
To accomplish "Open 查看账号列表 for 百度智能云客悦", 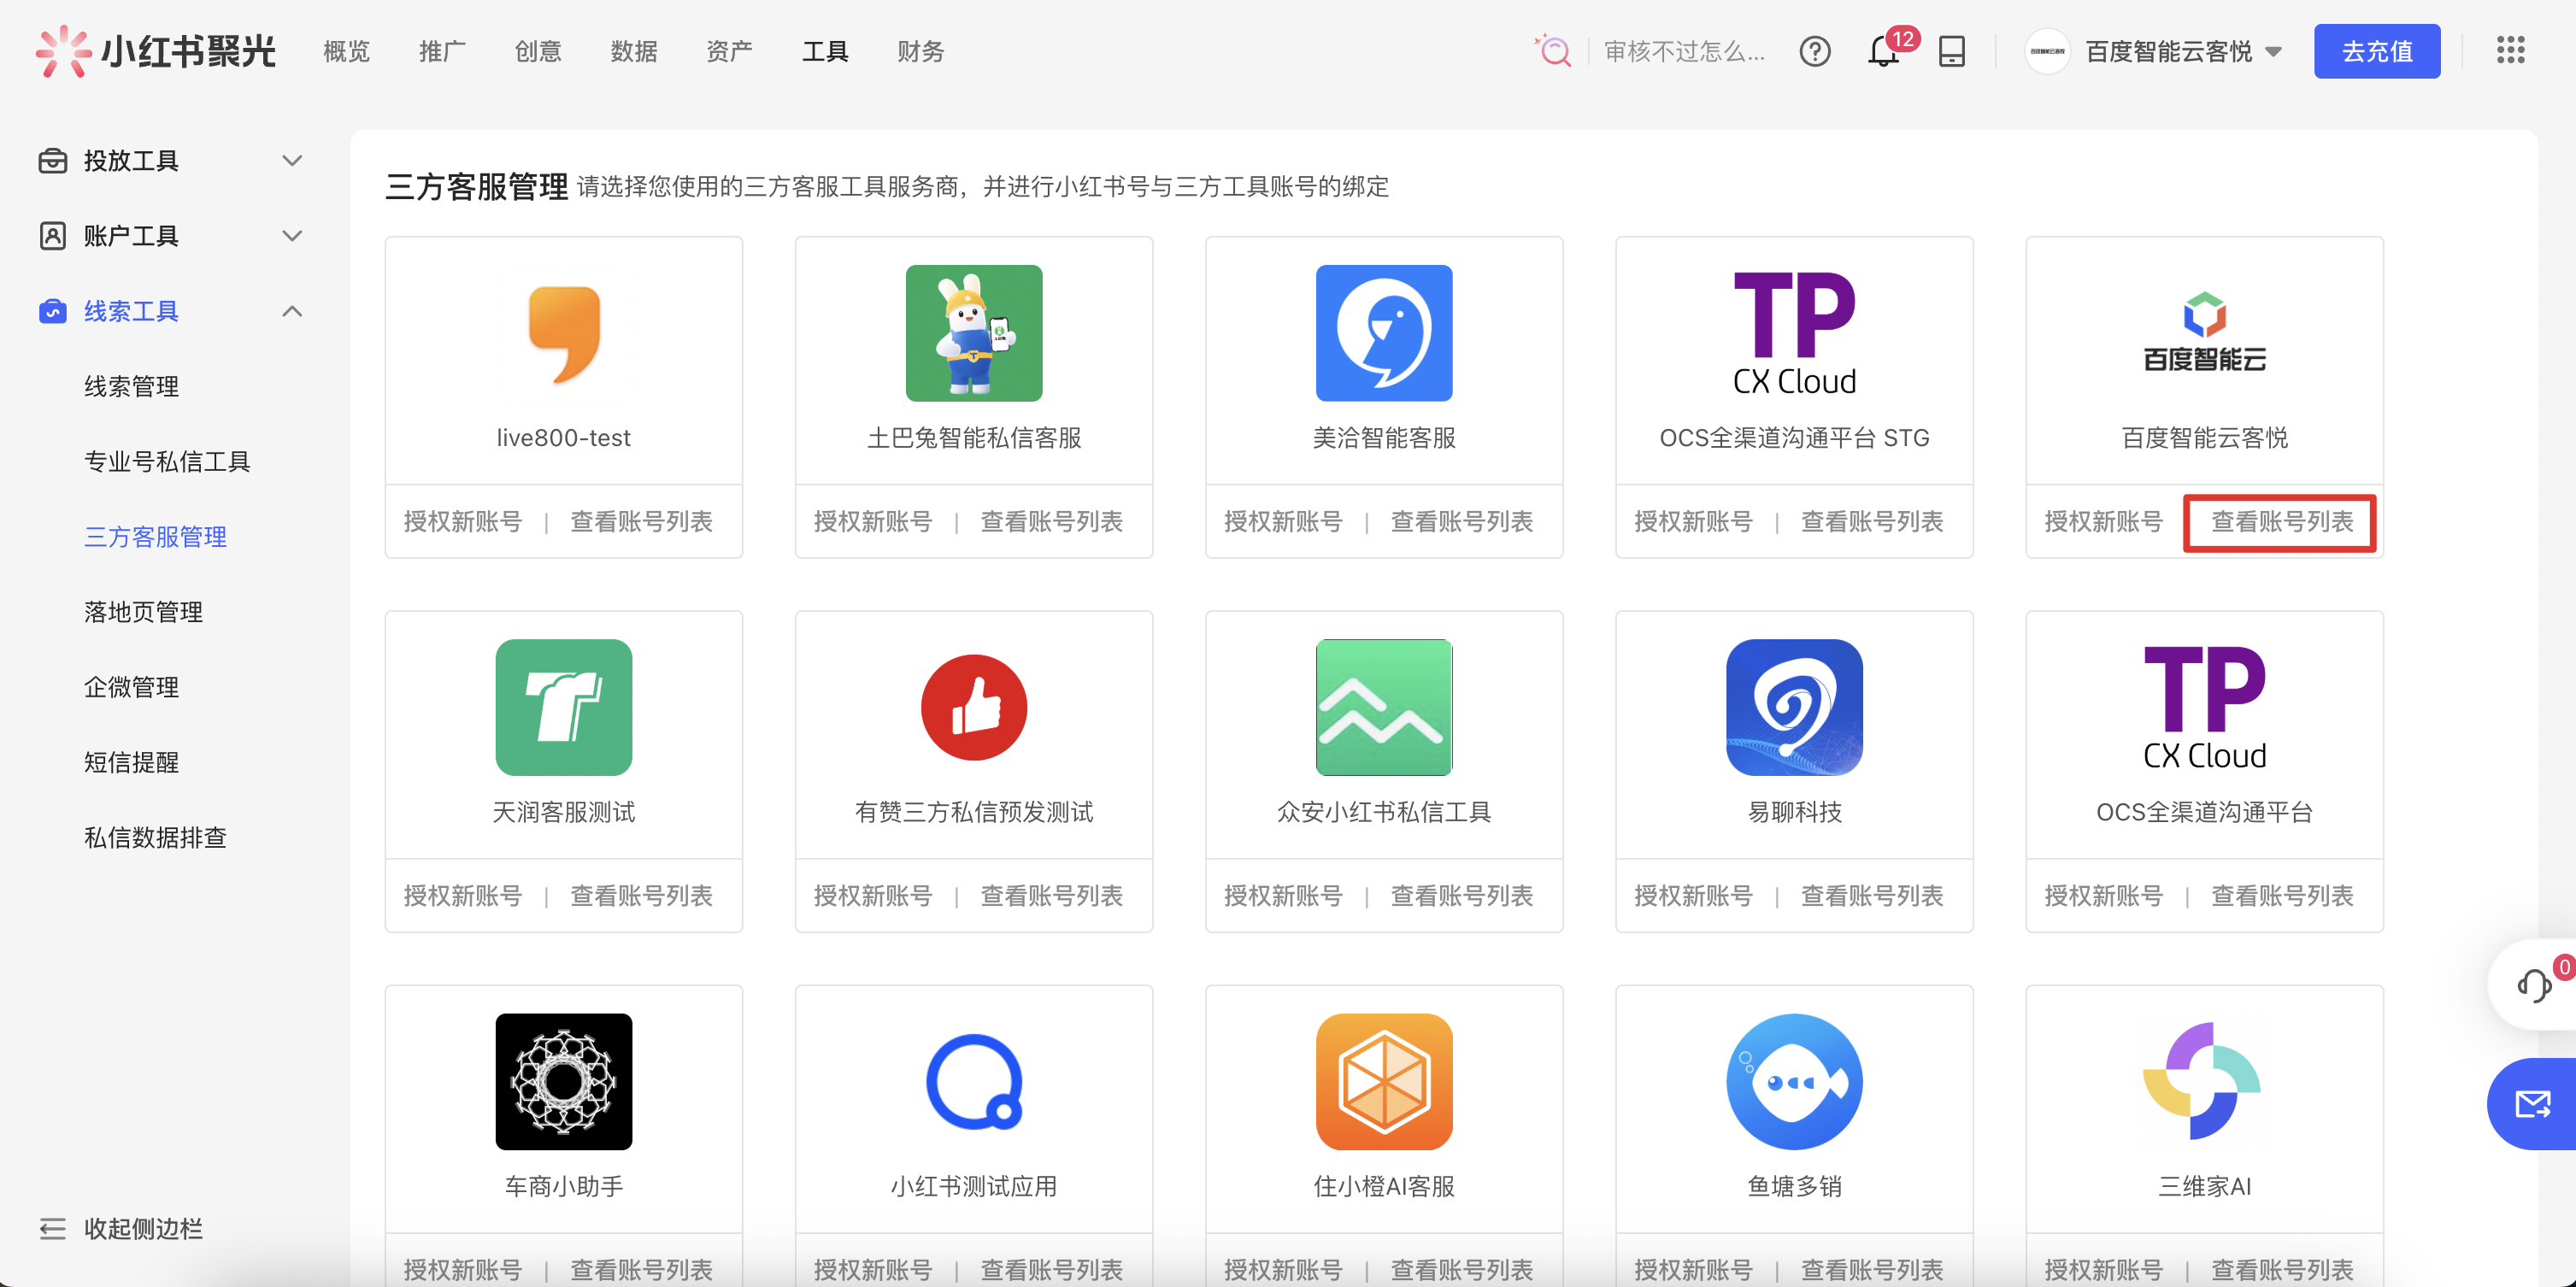I will pyautogui.click(x=2280, y=521).
